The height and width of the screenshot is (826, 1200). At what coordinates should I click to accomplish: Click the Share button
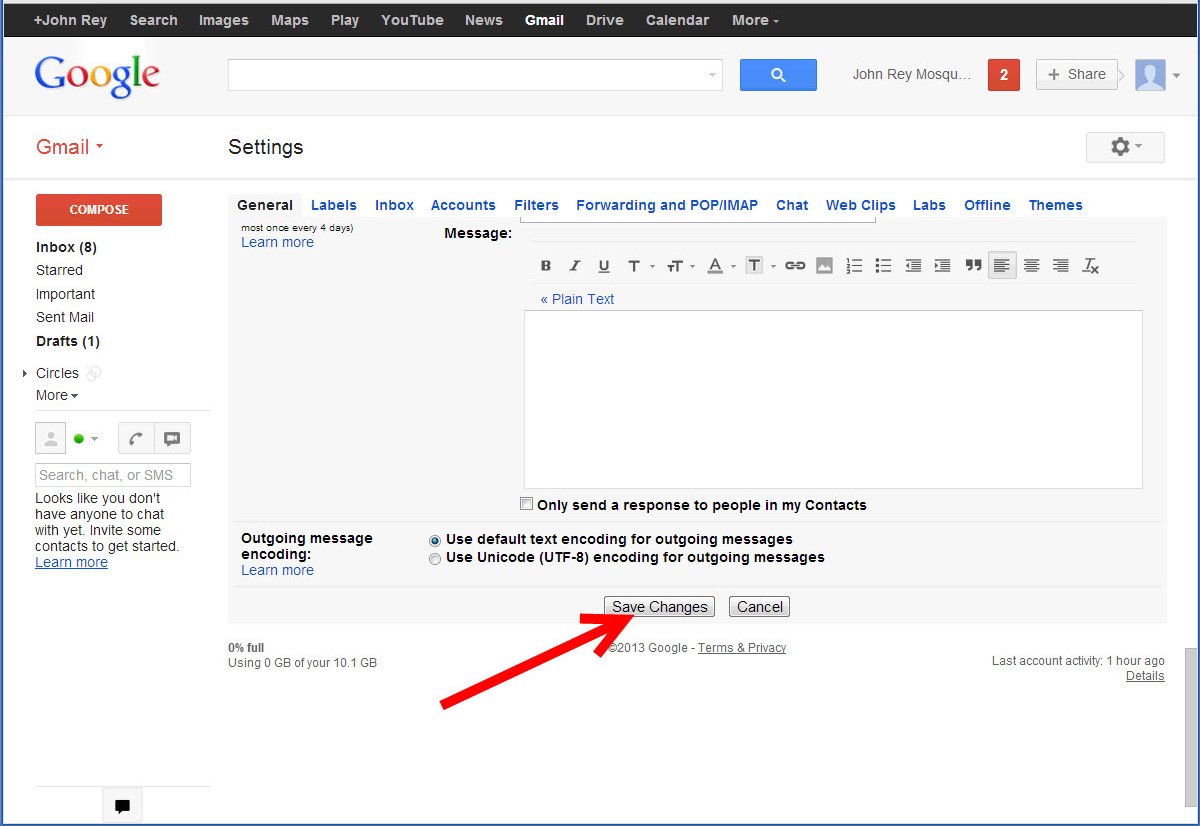click(1076, 74)
